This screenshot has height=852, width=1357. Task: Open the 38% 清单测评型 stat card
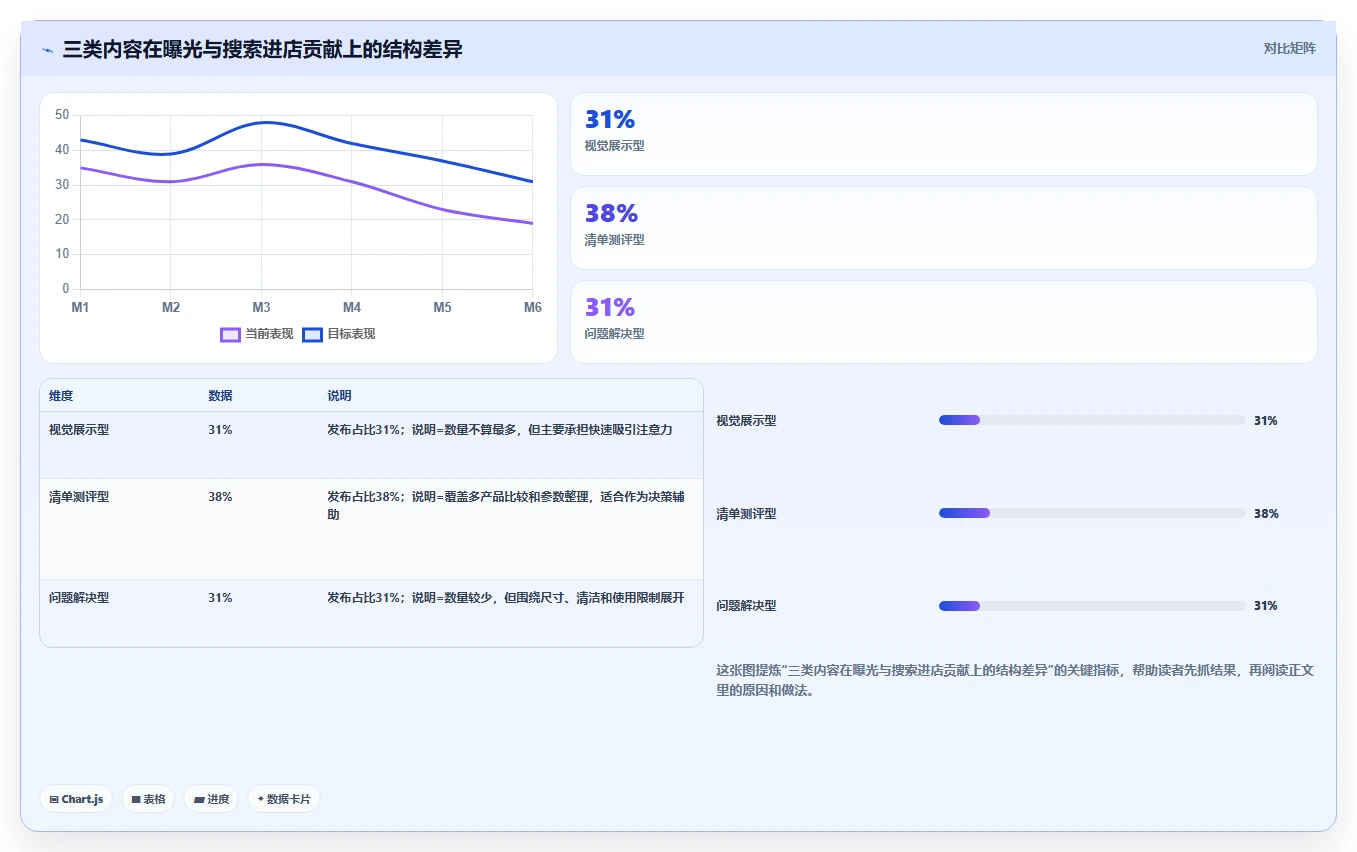(x=943, y=228)
